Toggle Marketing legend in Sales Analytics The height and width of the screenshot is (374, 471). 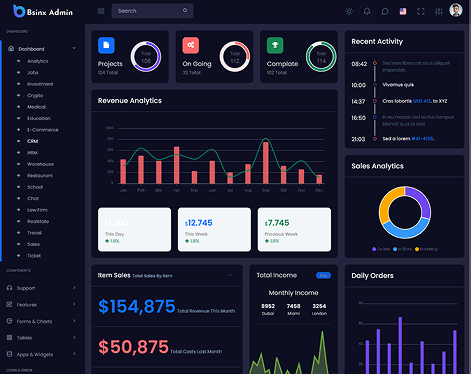pyautogui.click(x=426, y=249)
